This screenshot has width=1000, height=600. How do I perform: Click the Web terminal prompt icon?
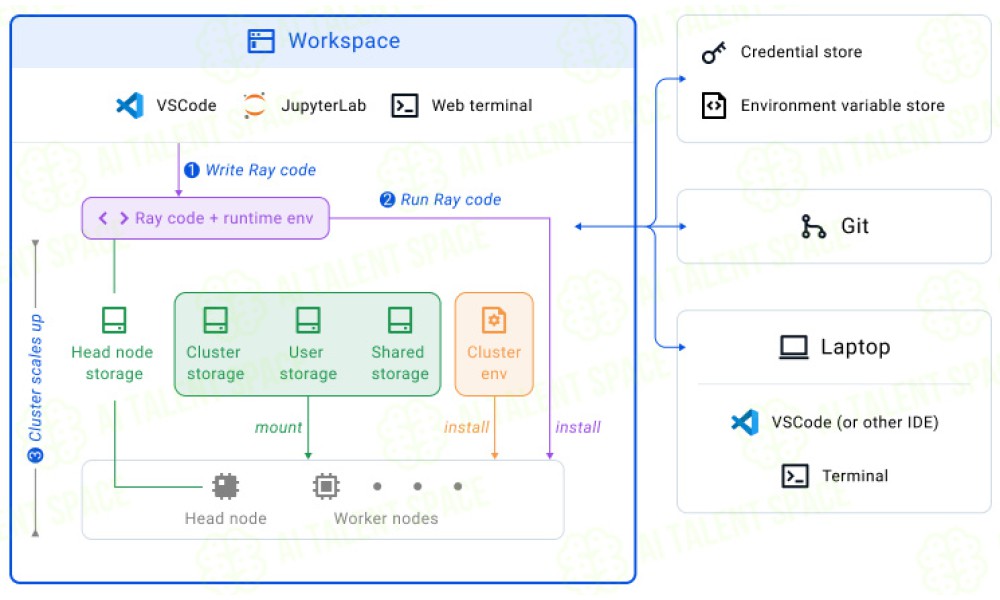404,105
